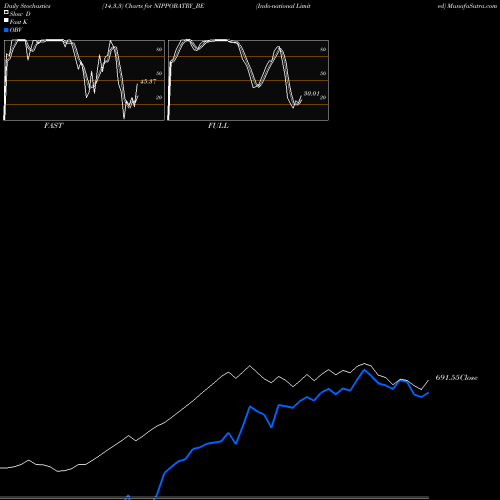Click the 50 axis label in the FAST chart

[159, 73]
